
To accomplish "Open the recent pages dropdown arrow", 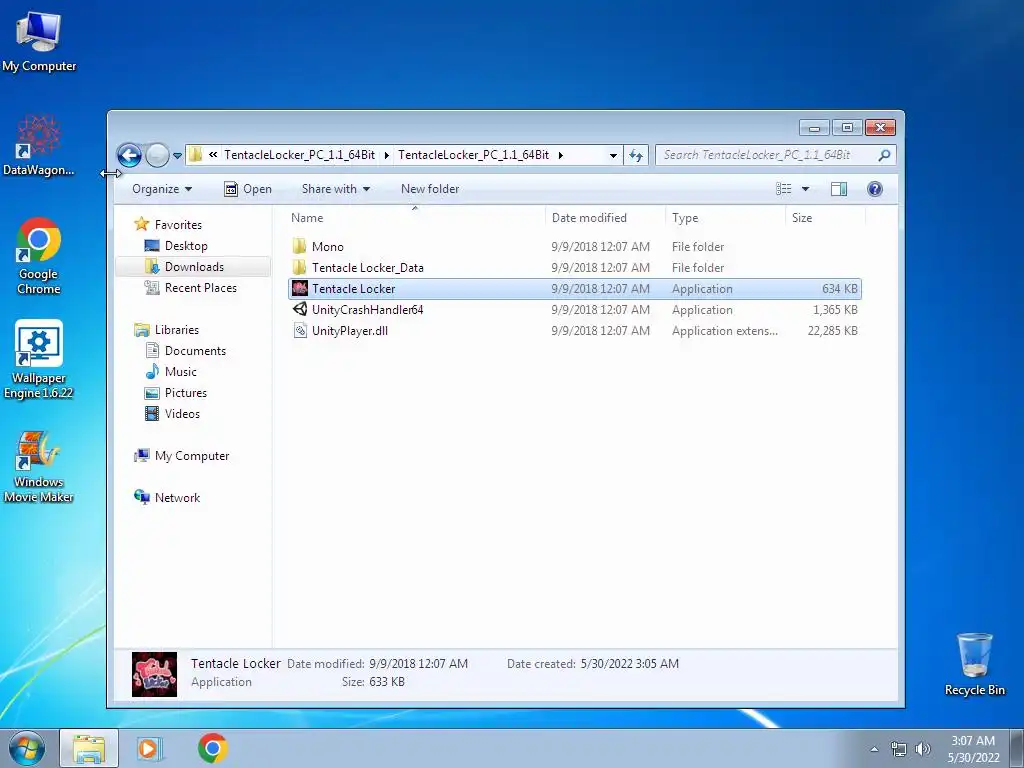I will click(x=177, y=155).
